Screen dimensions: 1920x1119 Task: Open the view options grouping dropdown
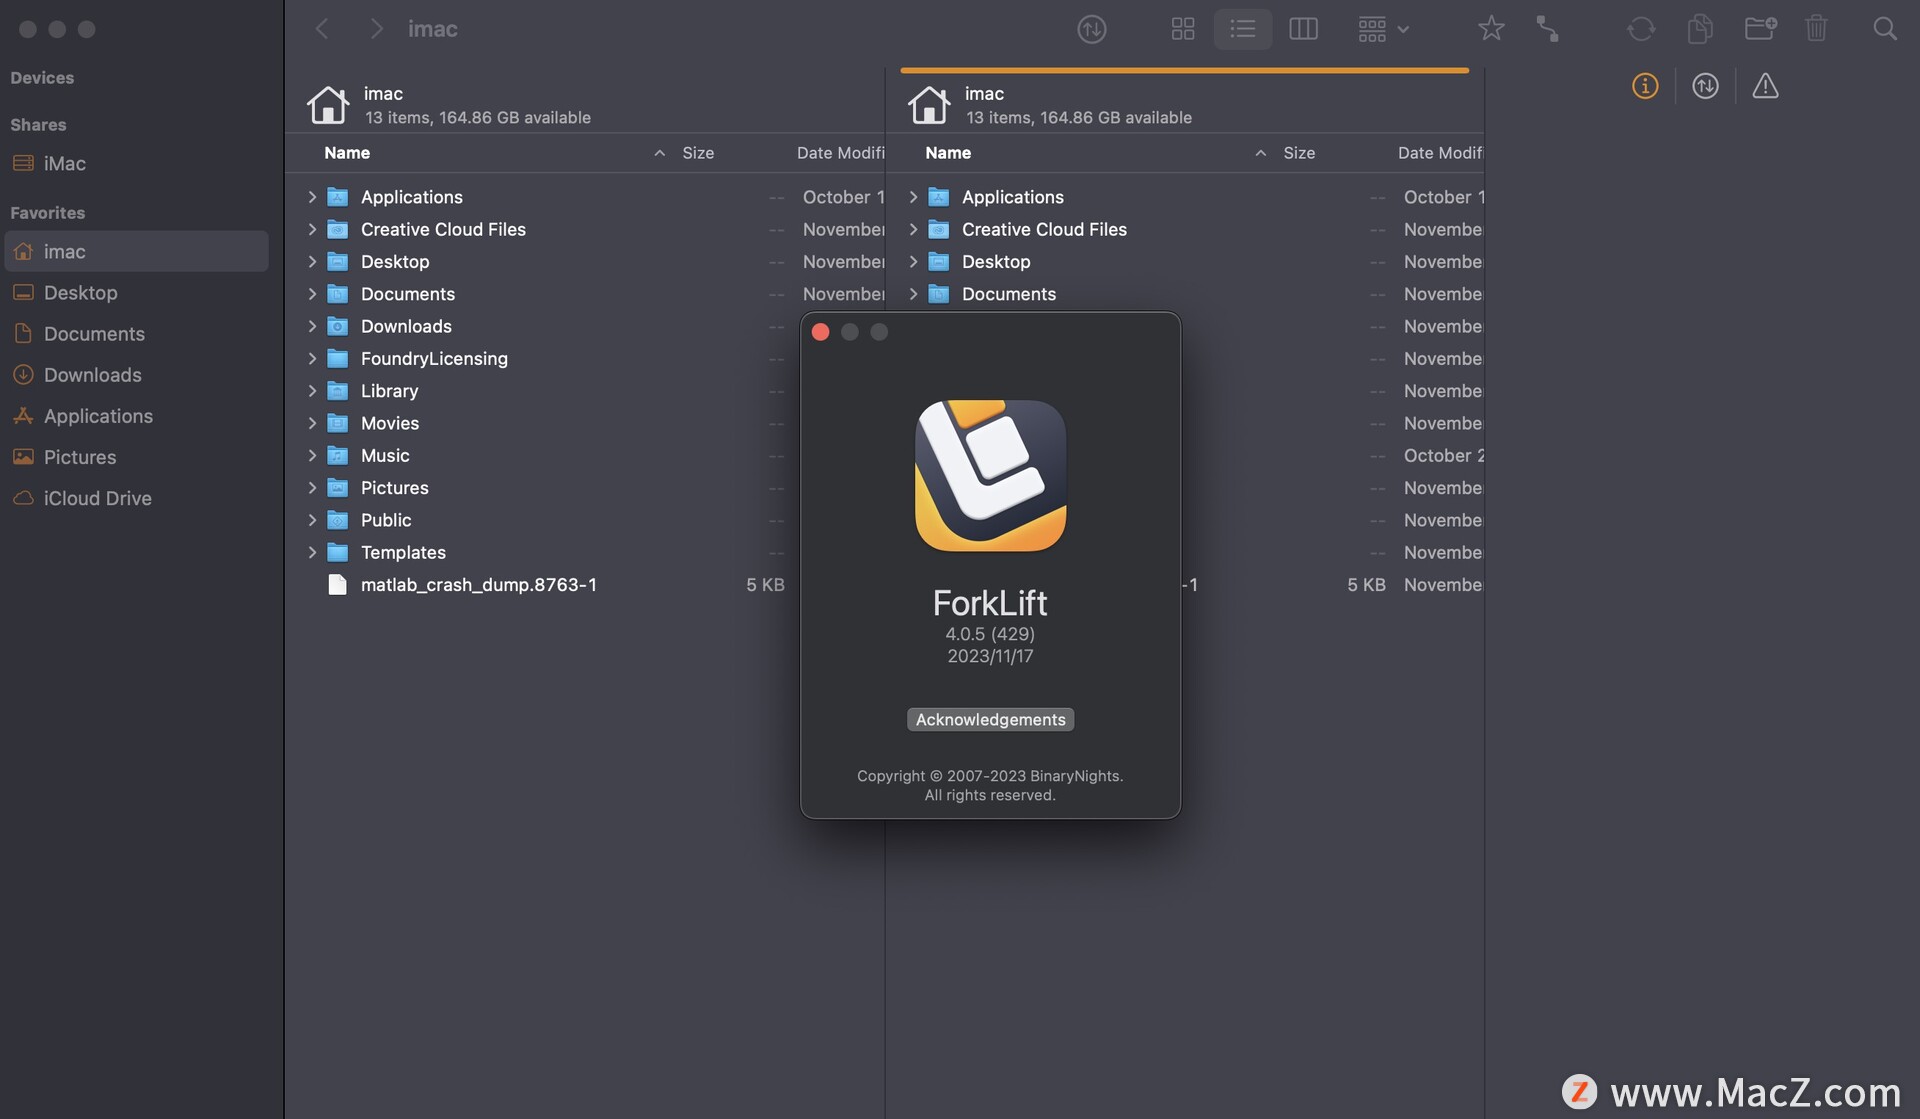point(1384,29)
